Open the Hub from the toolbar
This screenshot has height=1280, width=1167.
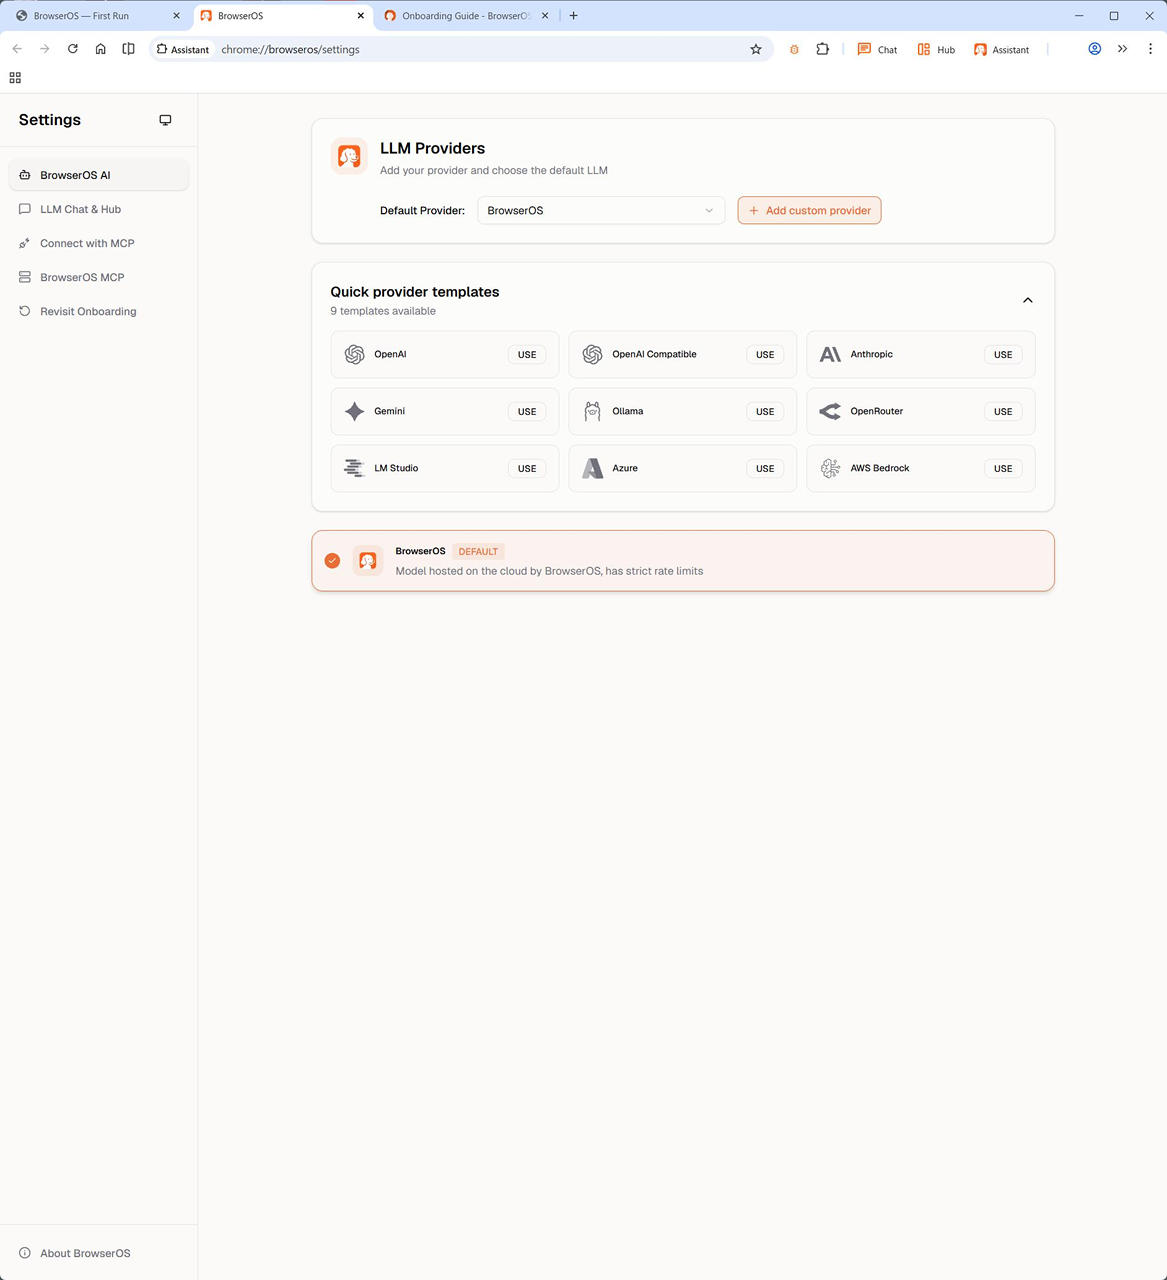point(936,49)
